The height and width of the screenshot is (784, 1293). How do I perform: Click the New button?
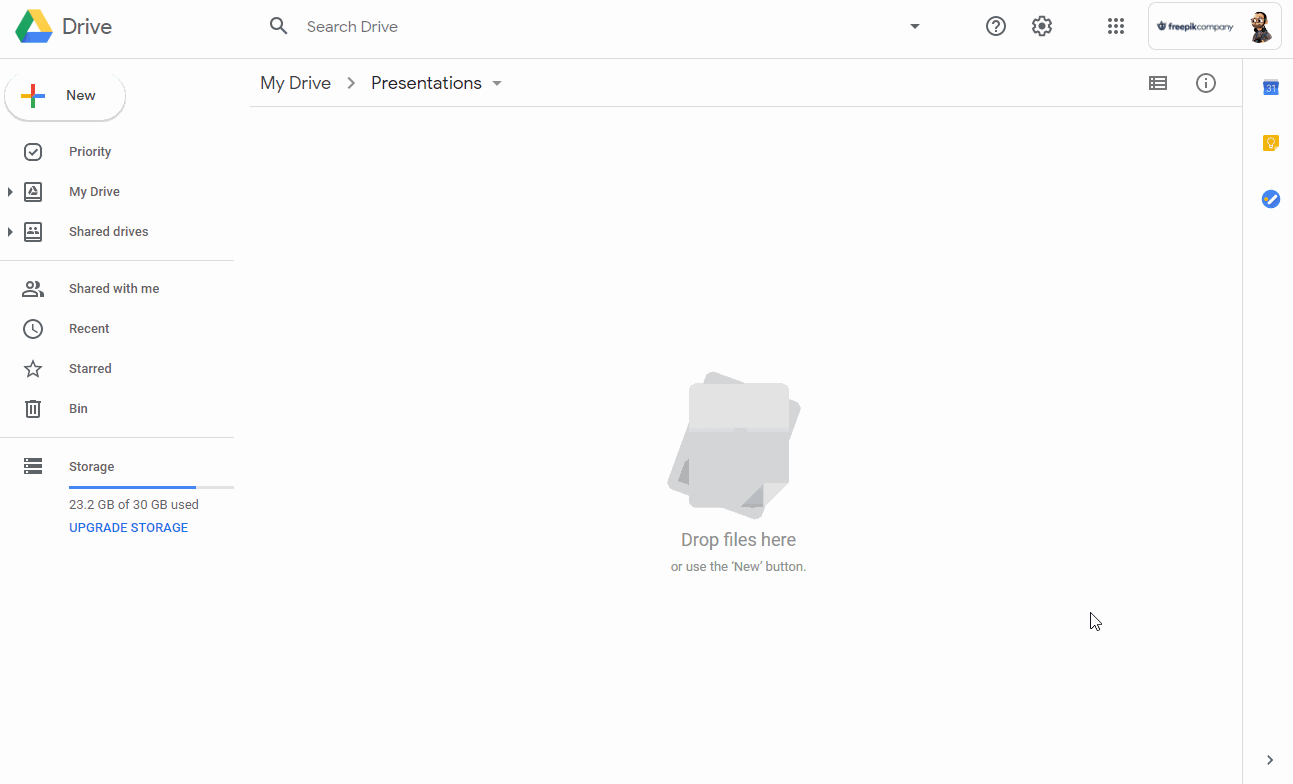(65, 96)
